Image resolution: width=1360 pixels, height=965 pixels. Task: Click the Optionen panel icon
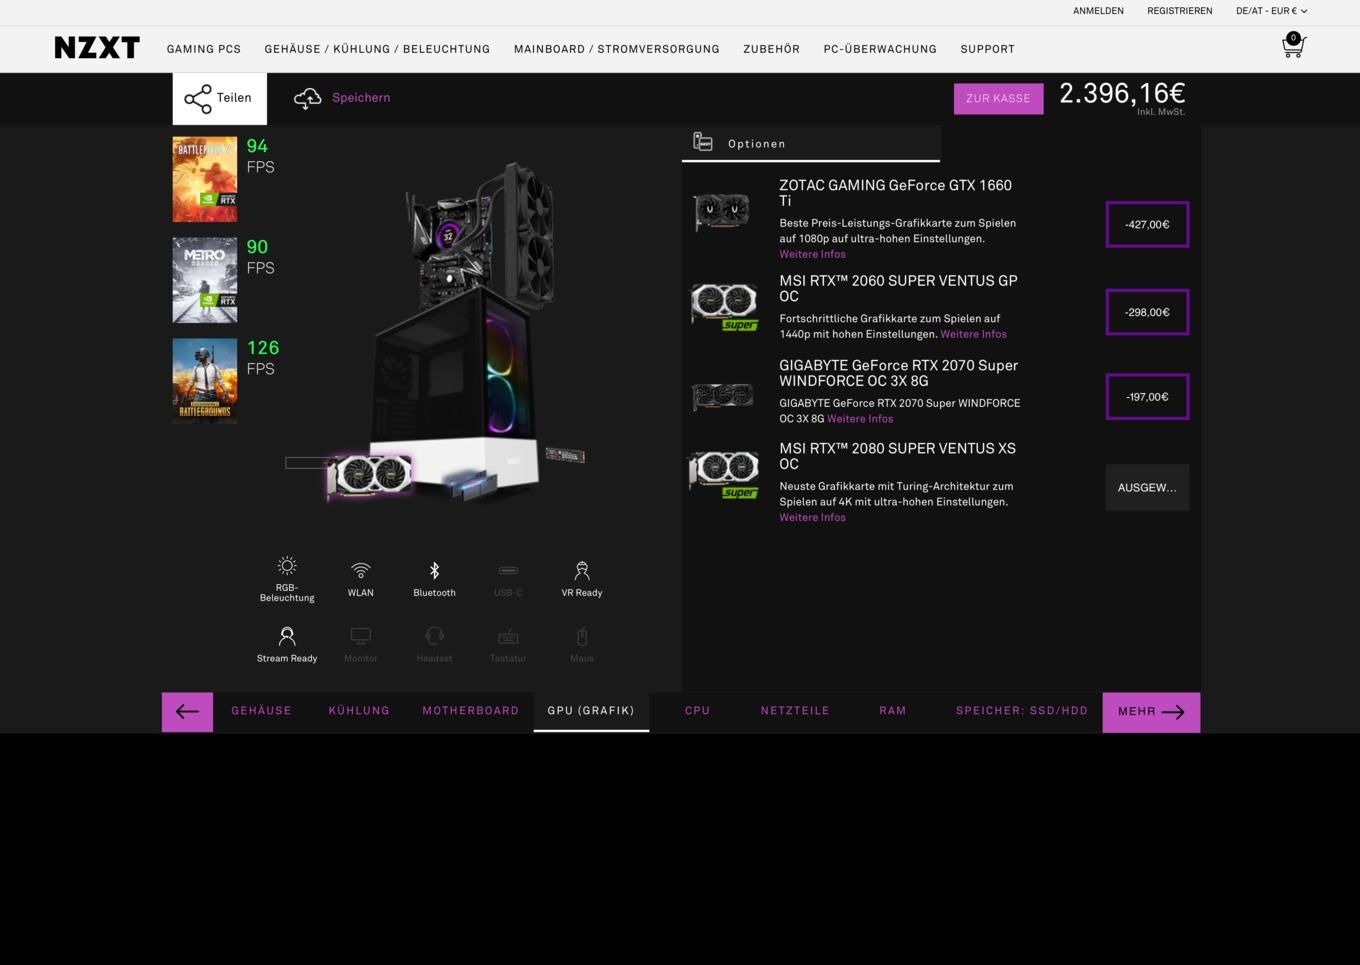[x=703, y=142]
